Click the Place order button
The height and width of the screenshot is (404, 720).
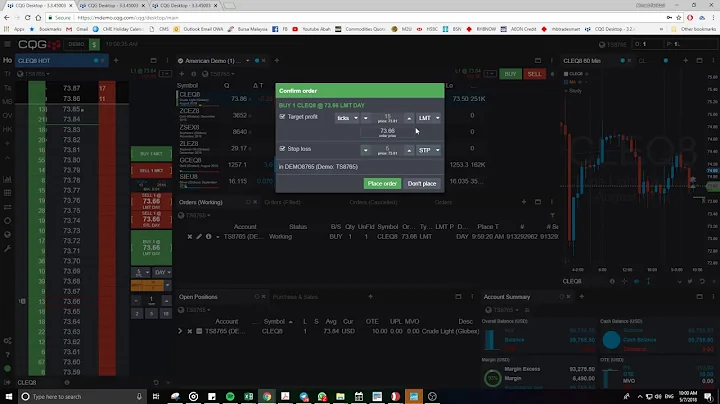coord(382,184)
